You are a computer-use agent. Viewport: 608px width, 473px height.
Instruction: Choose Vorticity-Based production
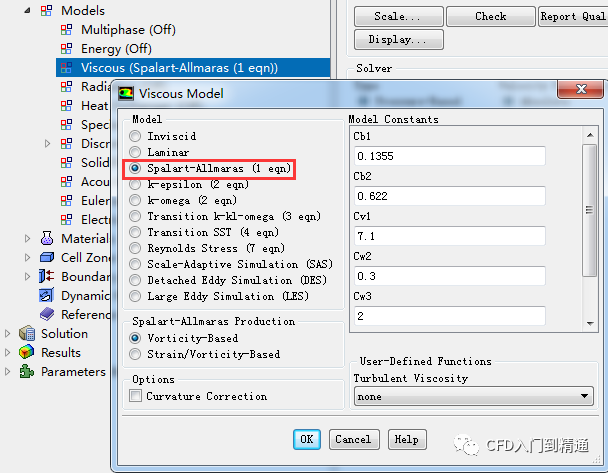(x=135, y=338)
